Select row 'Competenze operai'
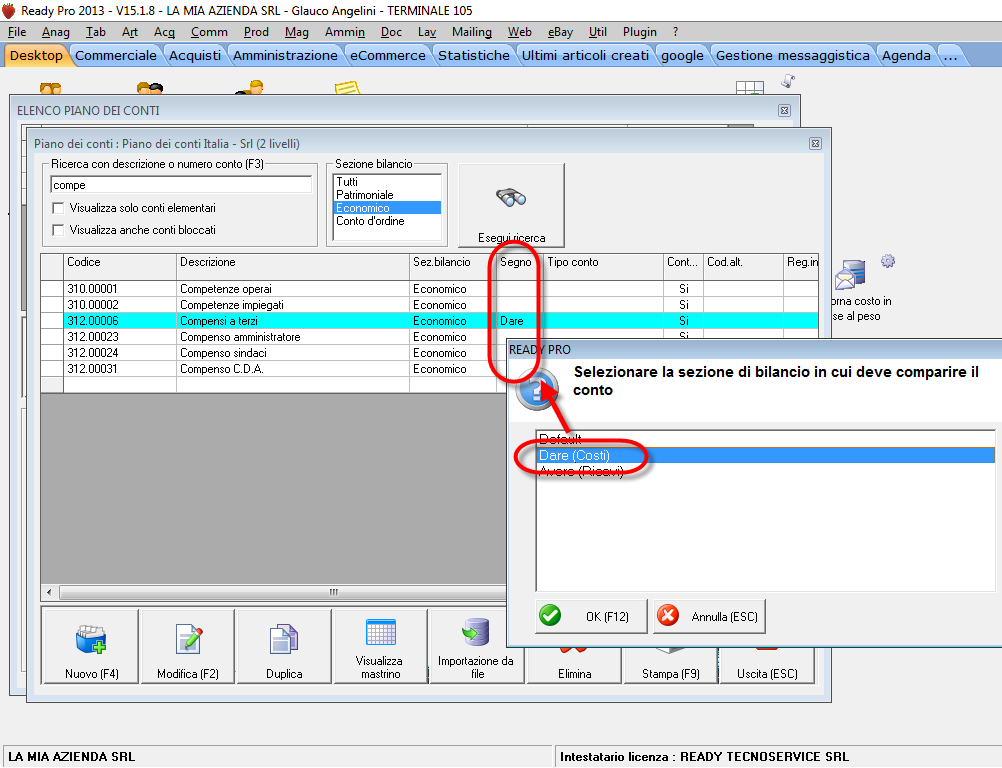1002x768 pixels. tap(429, 289)
